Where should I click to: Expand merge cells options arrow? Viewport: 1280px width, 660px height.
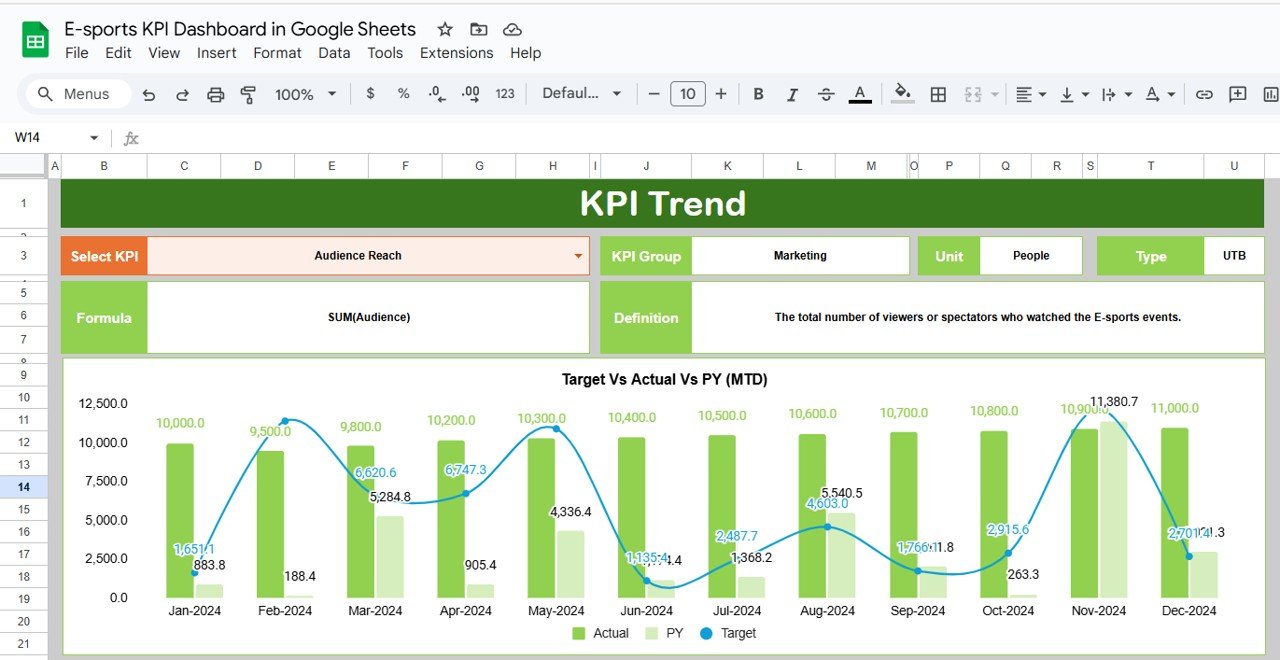point(994,94)
